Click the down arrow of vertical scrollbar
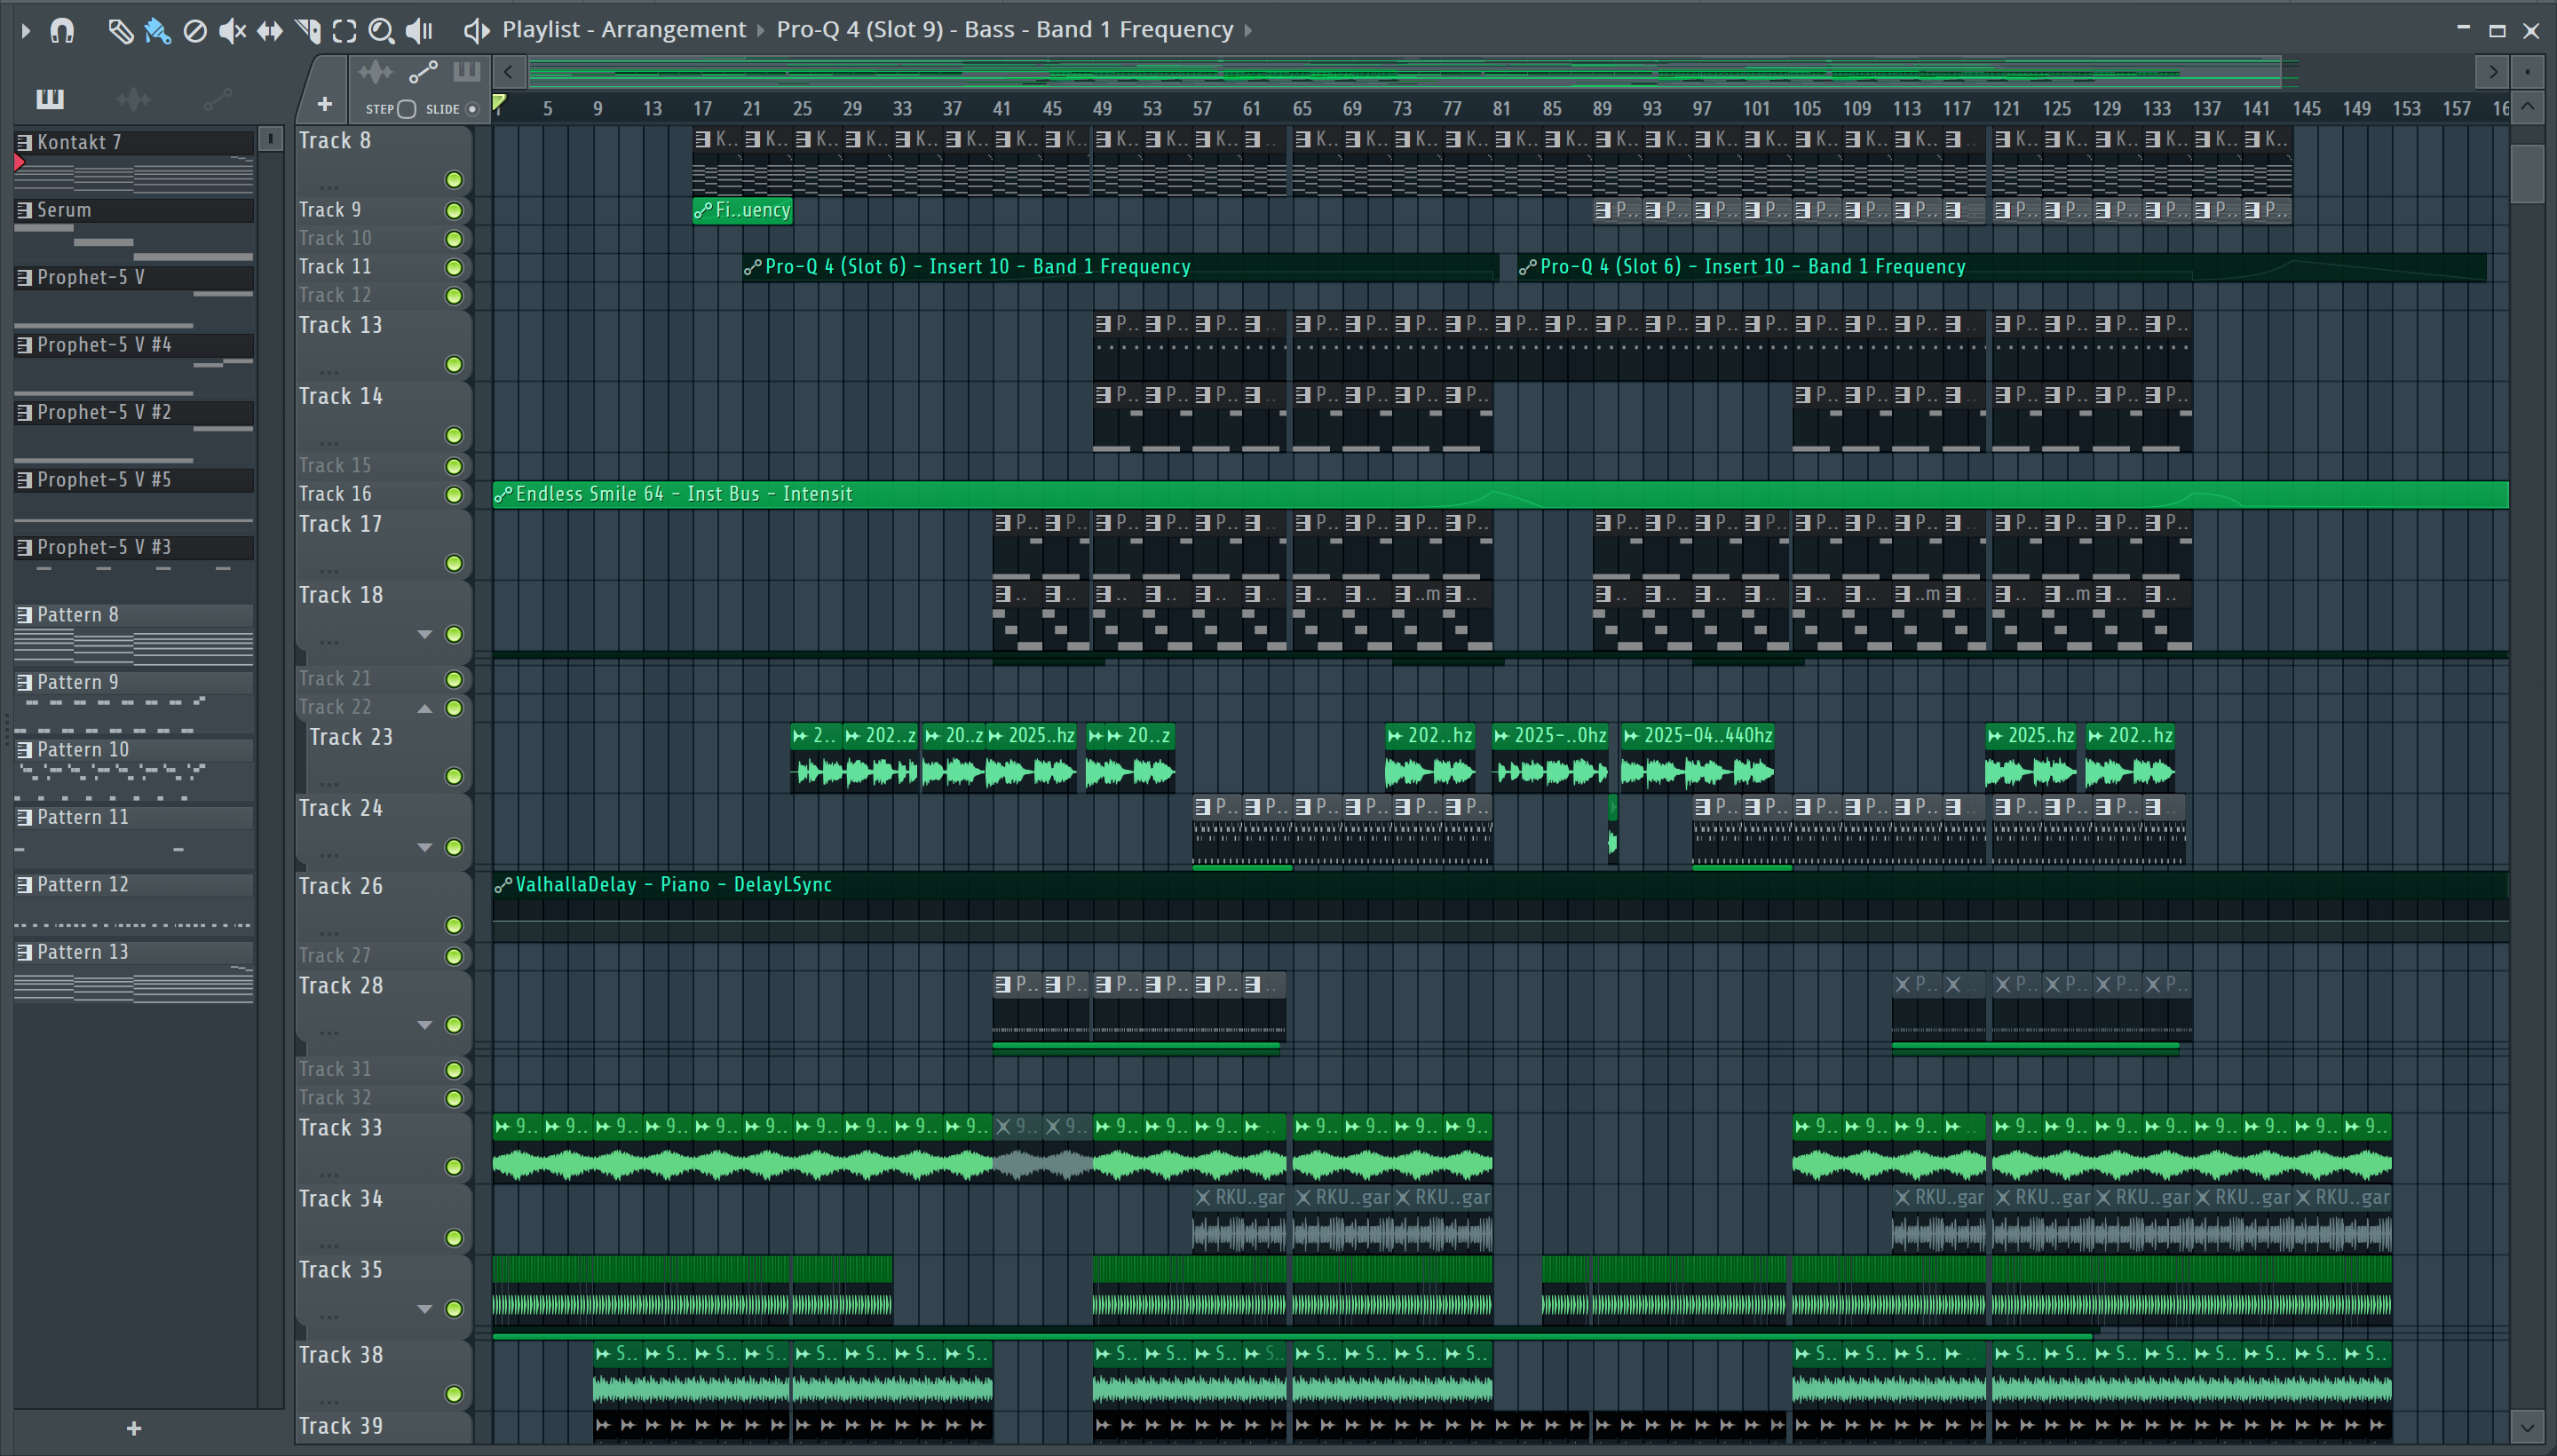The image size is (2557, 1456). click(2527, 1426)
